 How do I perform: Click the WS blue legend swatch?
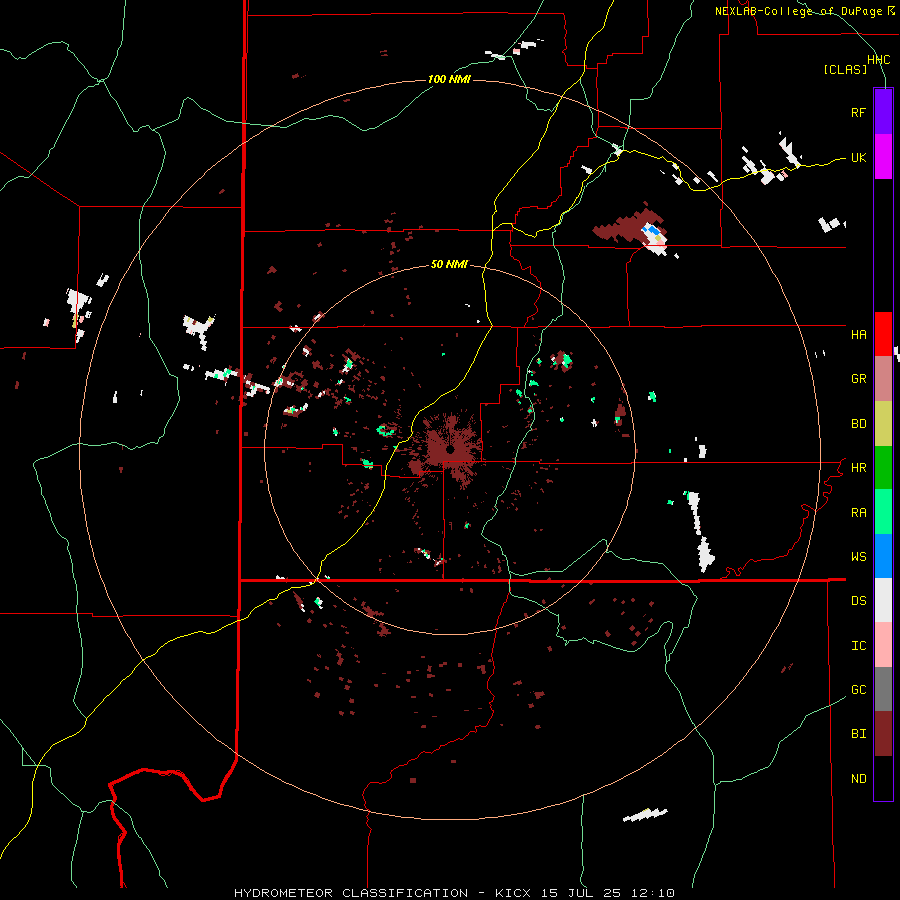tap(883, 556)
